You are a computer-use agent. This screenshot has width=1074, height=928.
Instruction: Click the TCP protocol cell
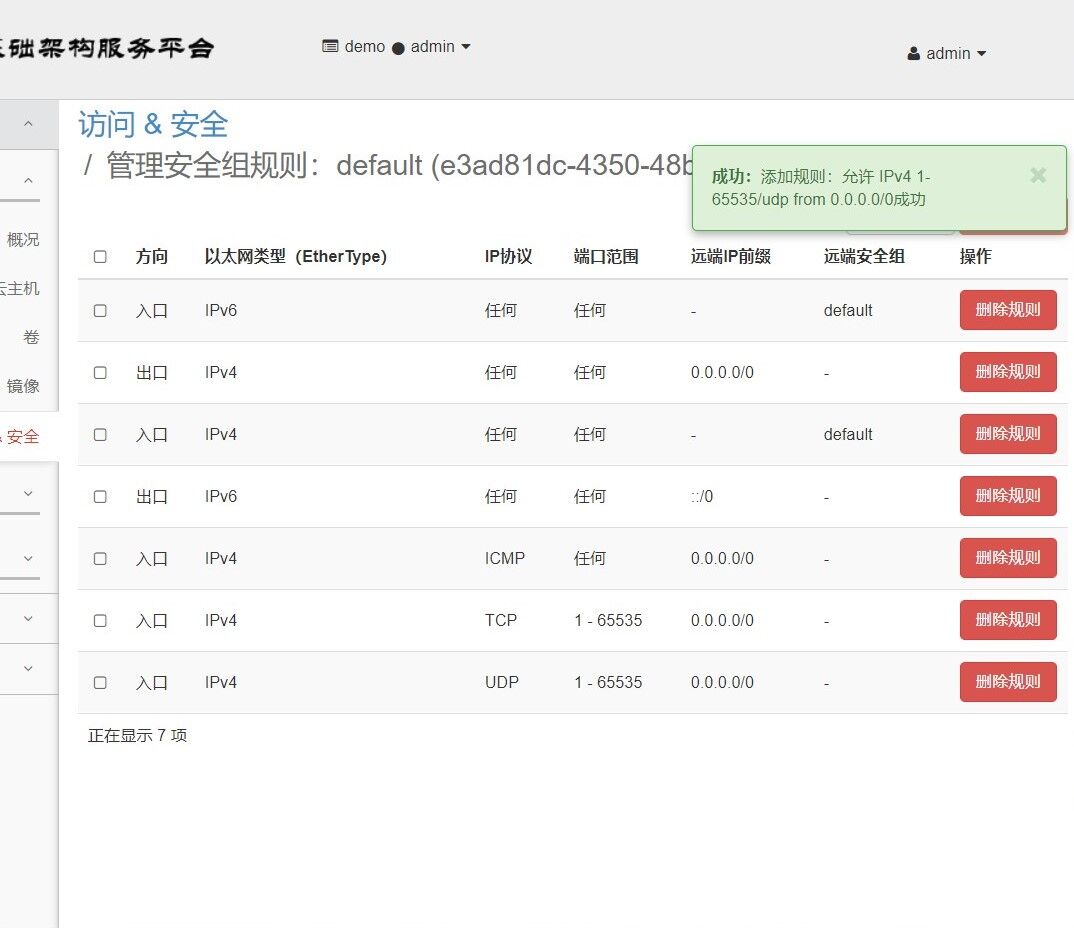(501, 620)
